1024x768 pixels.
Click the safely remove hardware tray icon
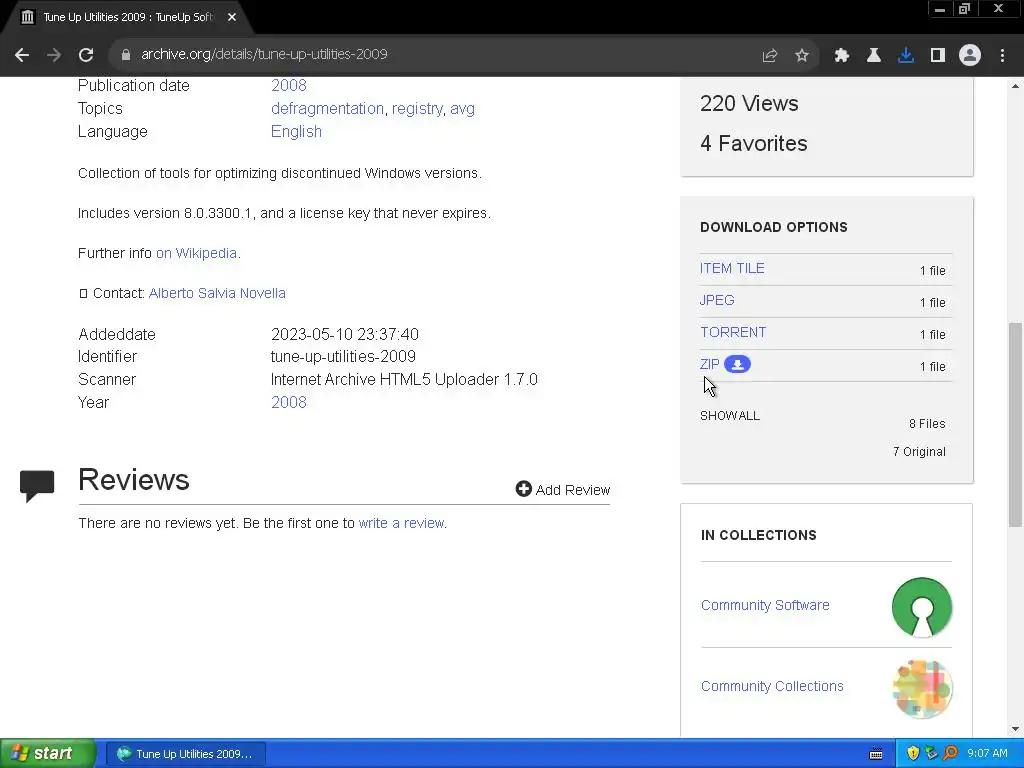[x=931, y=754]
